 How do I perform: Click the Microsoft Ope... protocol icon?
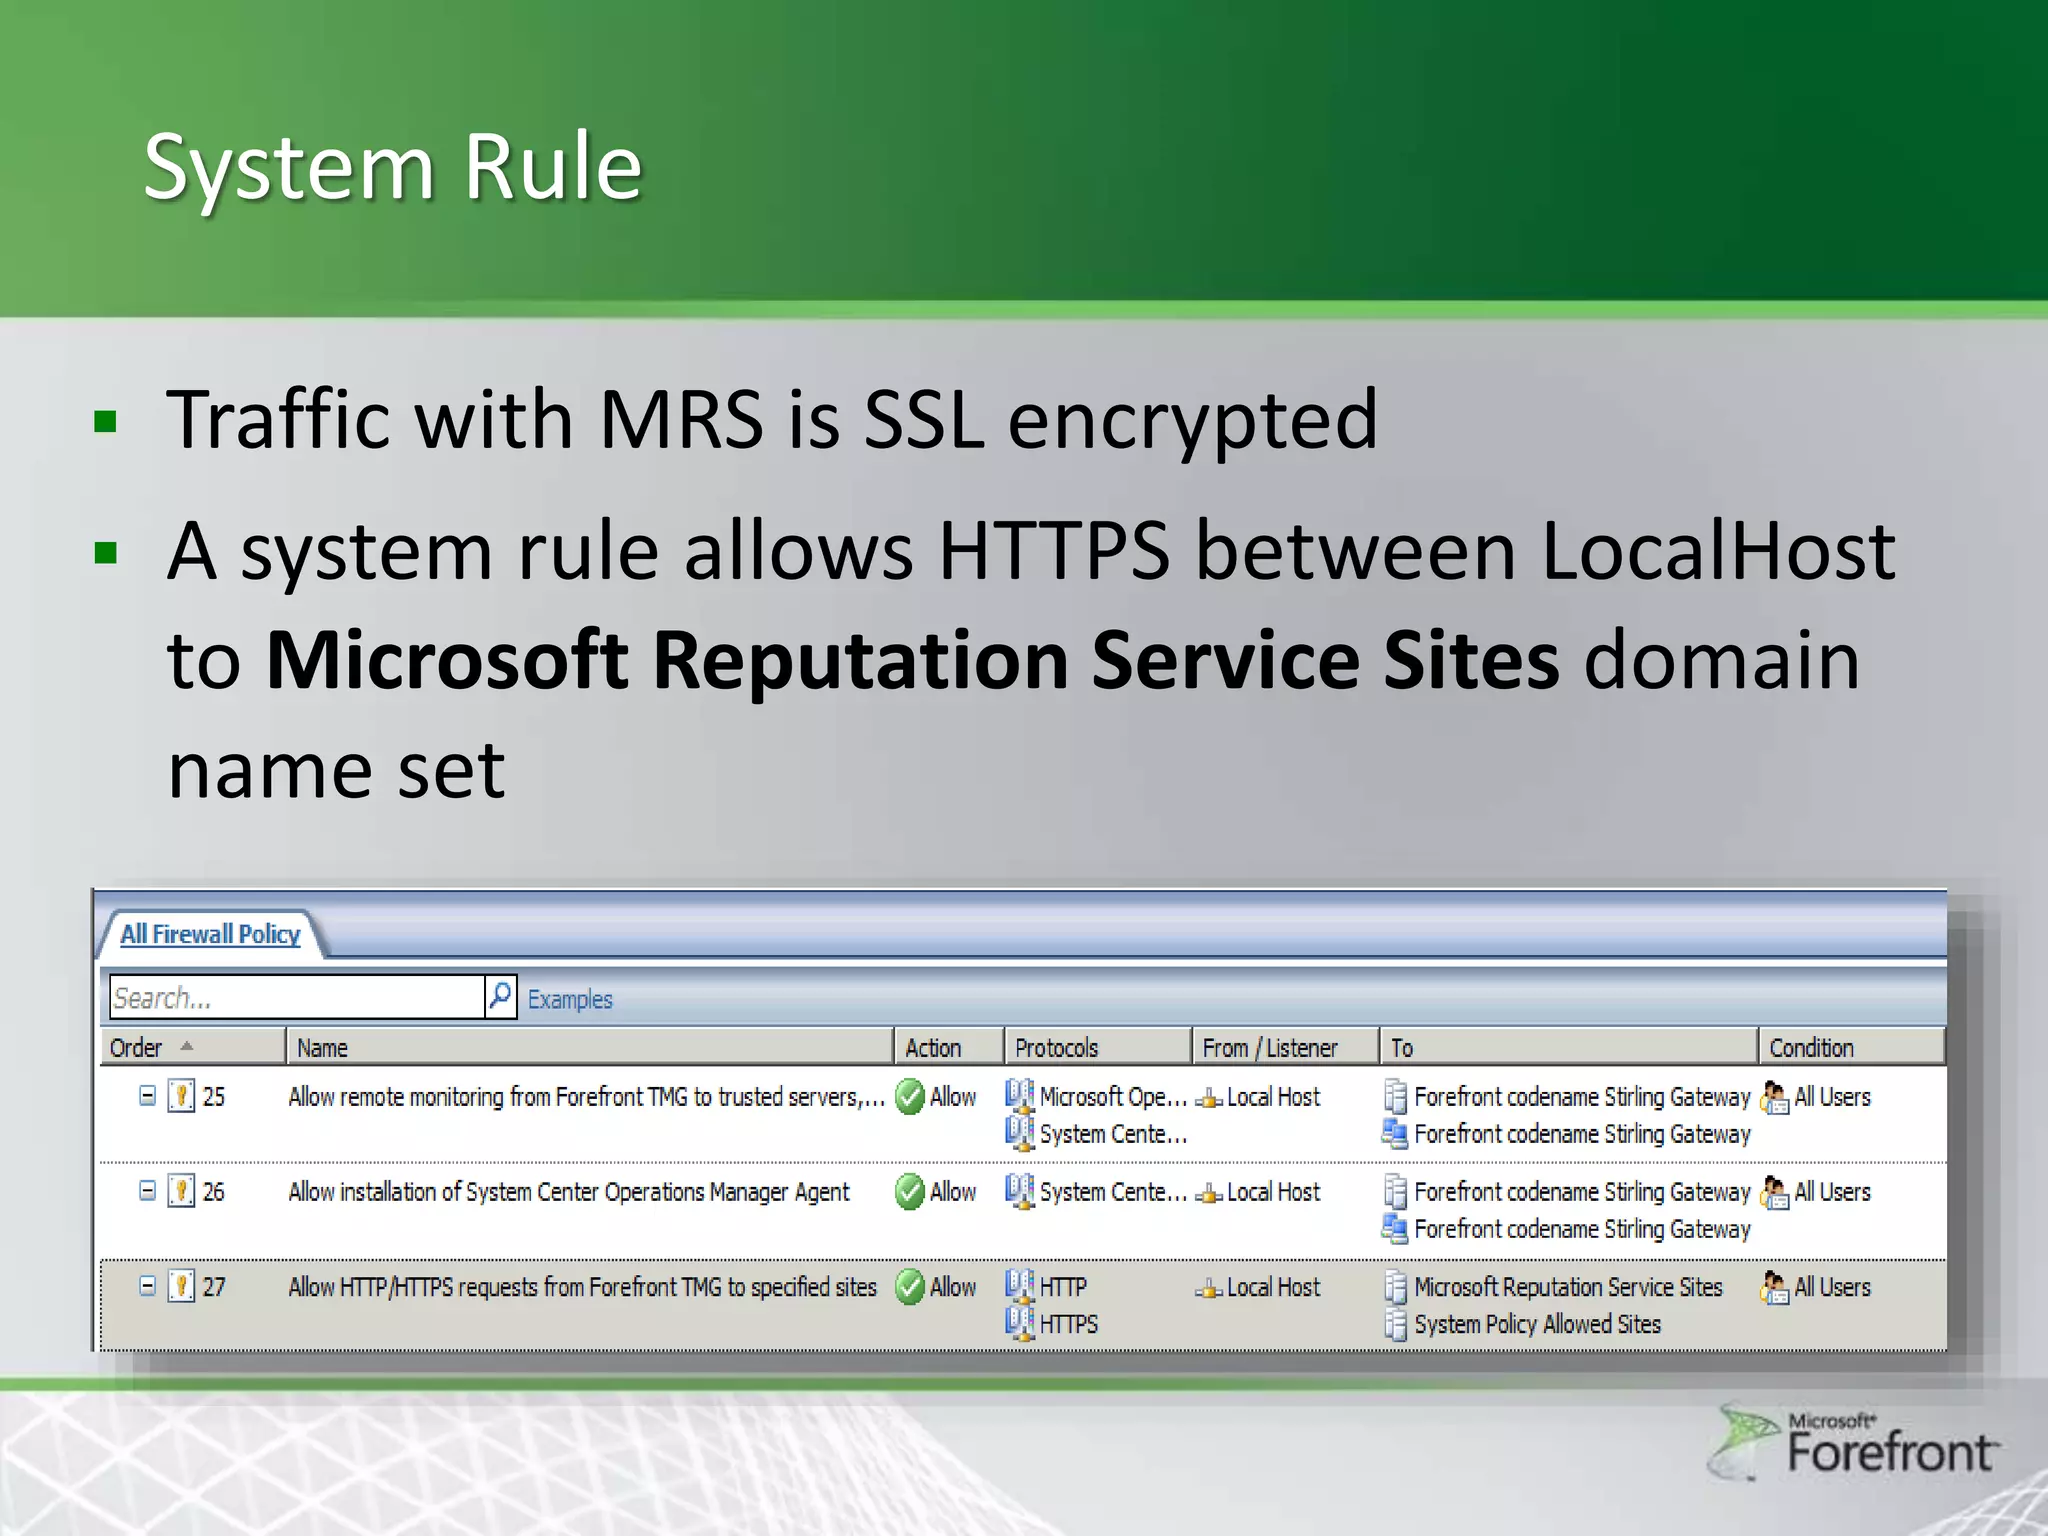click(1020, 1096)
